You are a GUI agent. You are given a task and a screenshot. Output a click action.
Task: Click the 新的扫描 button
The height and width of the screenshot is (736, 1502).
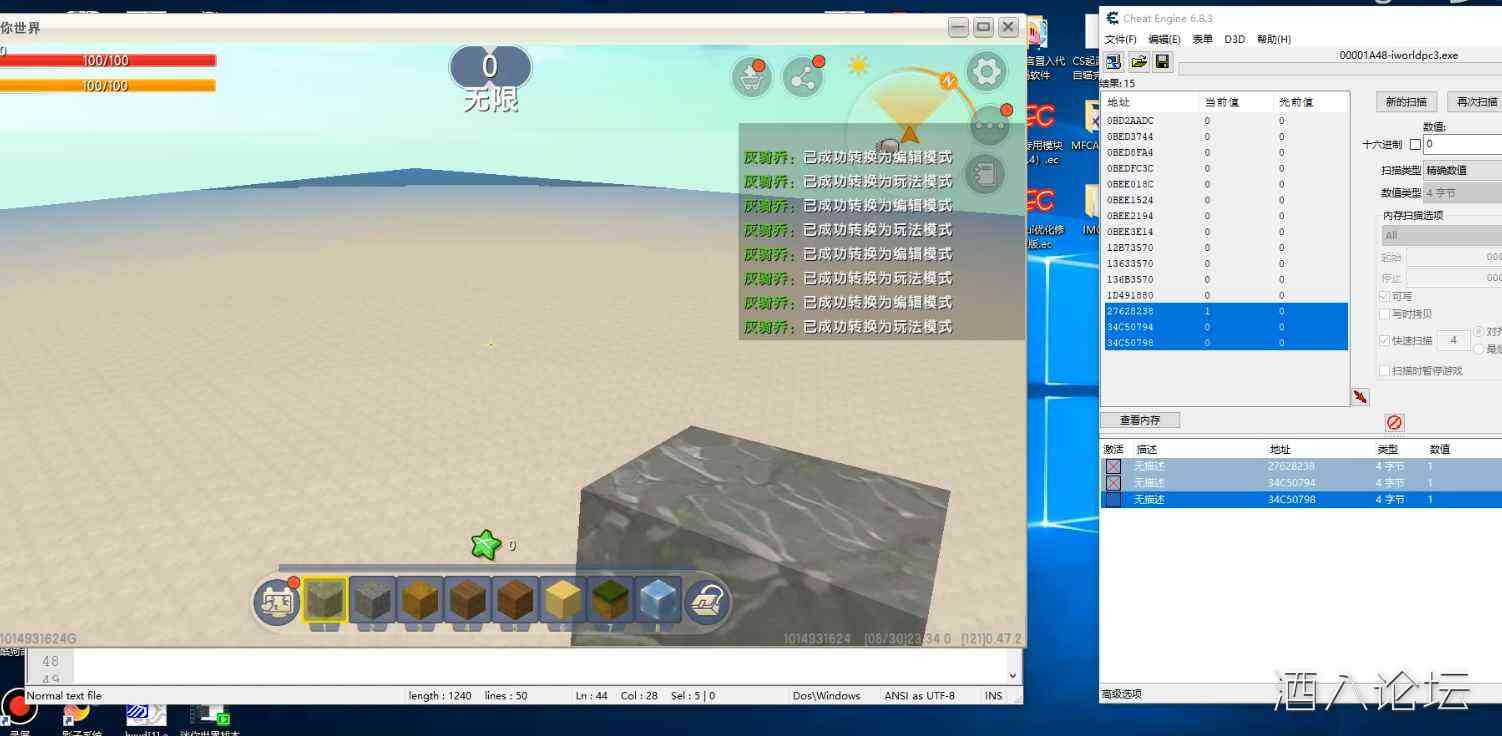pyautogui.click(x=1407, y=102)
